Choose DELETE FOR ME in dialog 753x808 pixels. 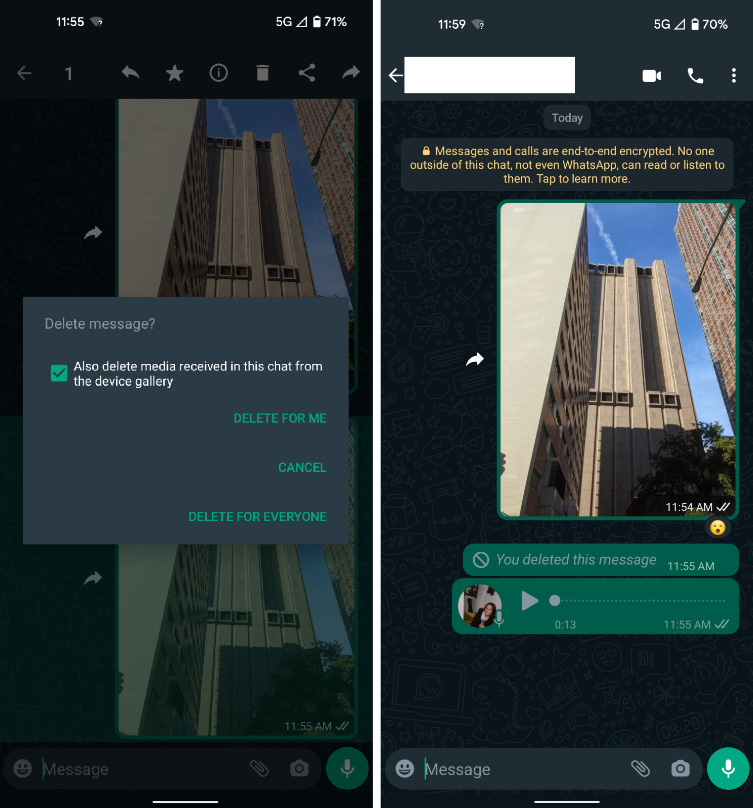[280, 418]
